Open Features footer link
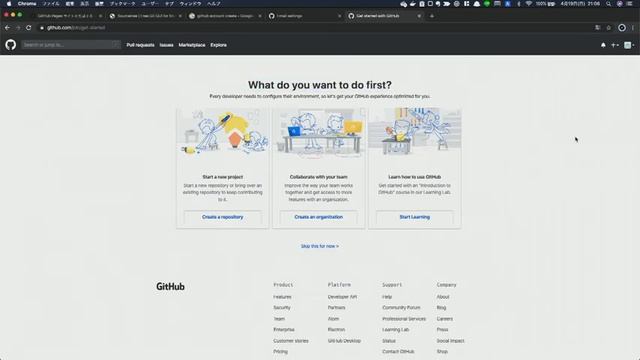640x360 pixels. (x=282, y=297)
